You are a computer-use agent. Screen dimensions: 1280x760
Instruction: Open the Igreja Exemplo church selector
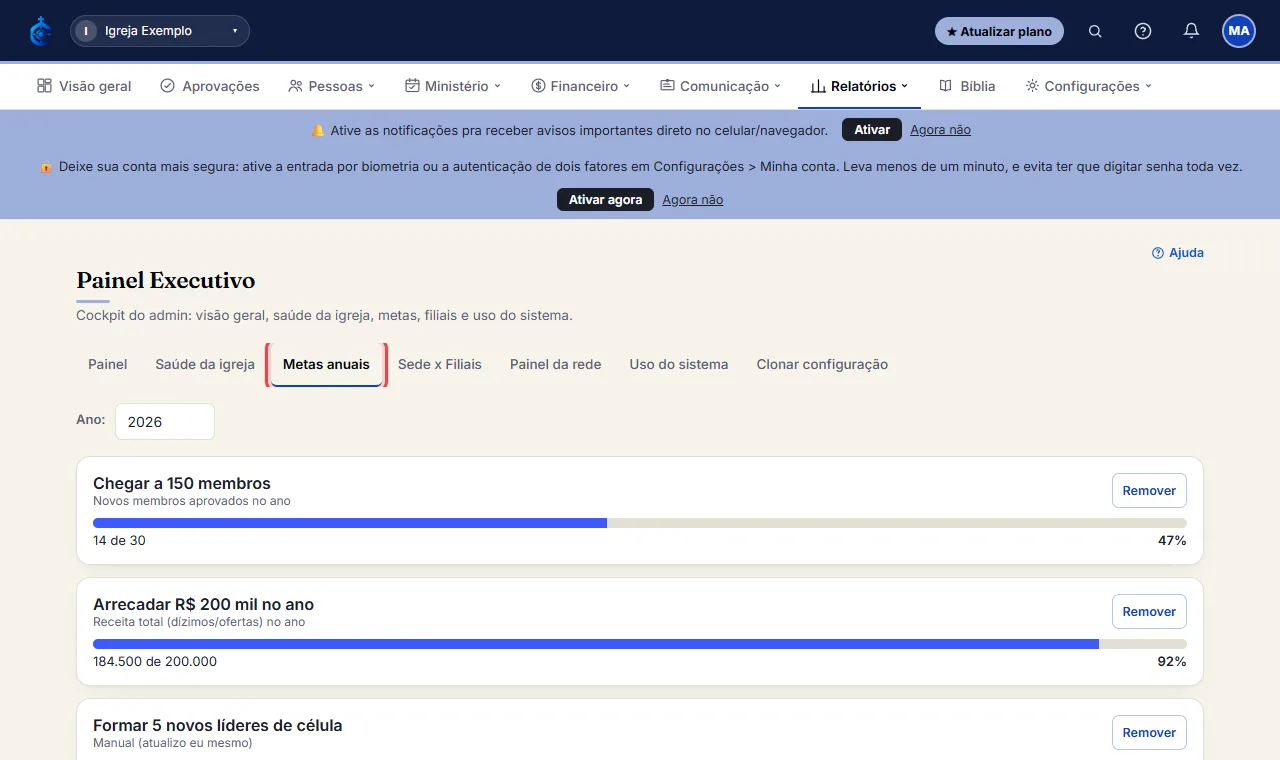[x=160, y=31]
